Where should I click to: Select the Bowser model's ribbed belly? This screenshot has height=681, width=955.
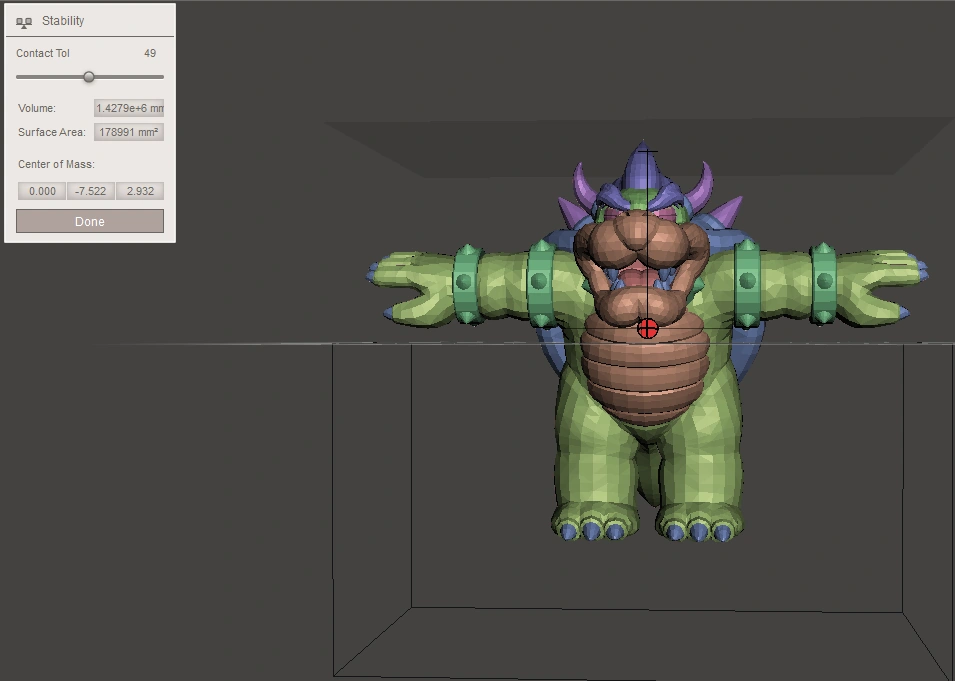point(645,380)
